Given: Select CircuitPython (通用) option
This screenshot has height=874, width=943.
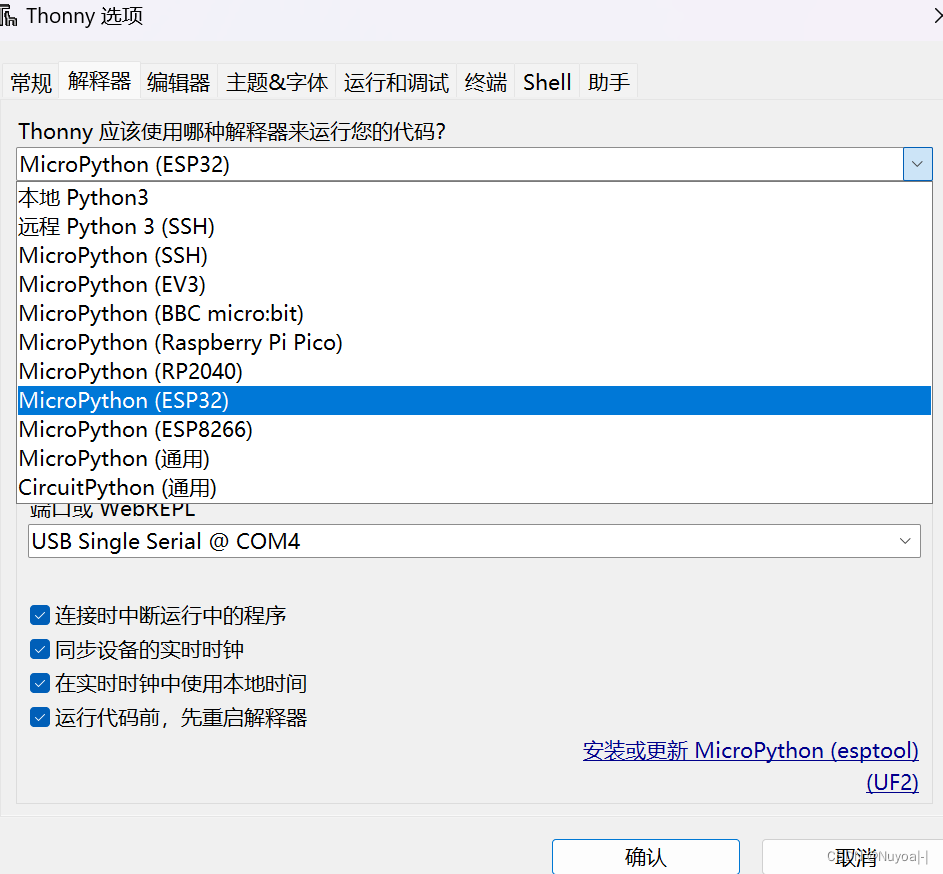Looking at the screenshot, I should click(x=475, y=487).
